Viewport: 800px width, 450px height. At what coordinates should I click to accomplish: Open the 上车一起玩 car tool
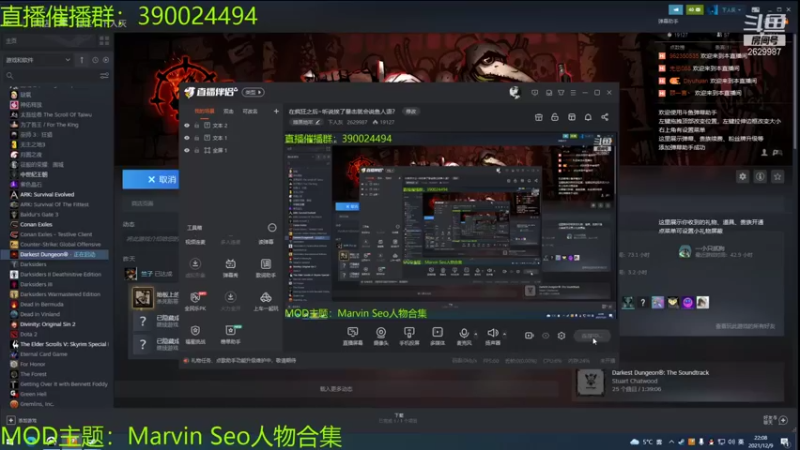tap(266, 301)
